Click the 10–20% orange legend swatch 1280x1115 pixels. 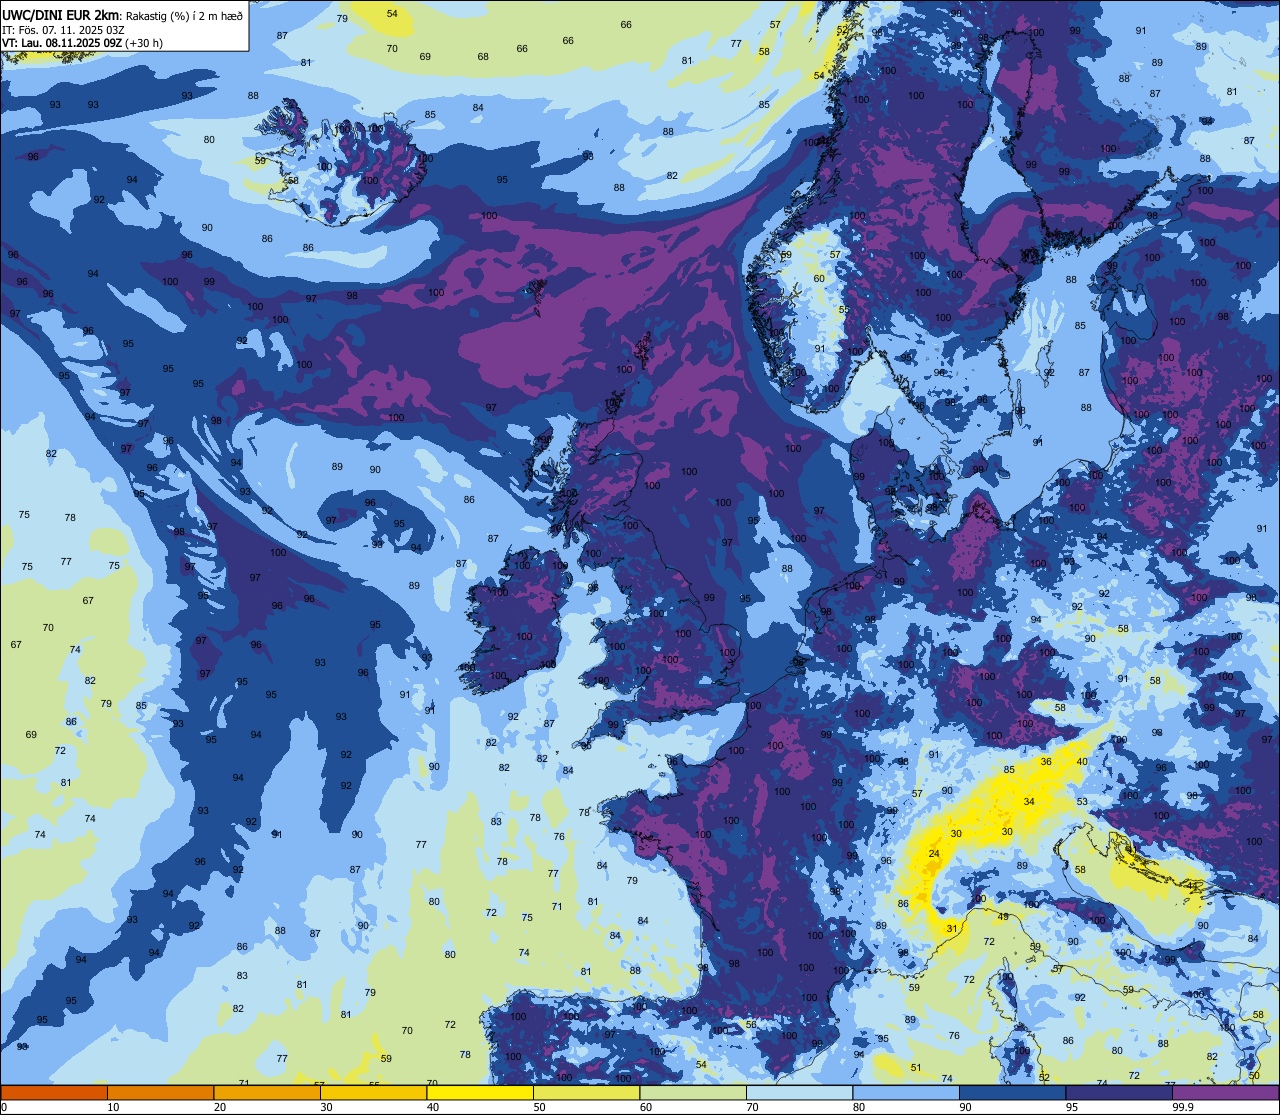pos(160,1092)
